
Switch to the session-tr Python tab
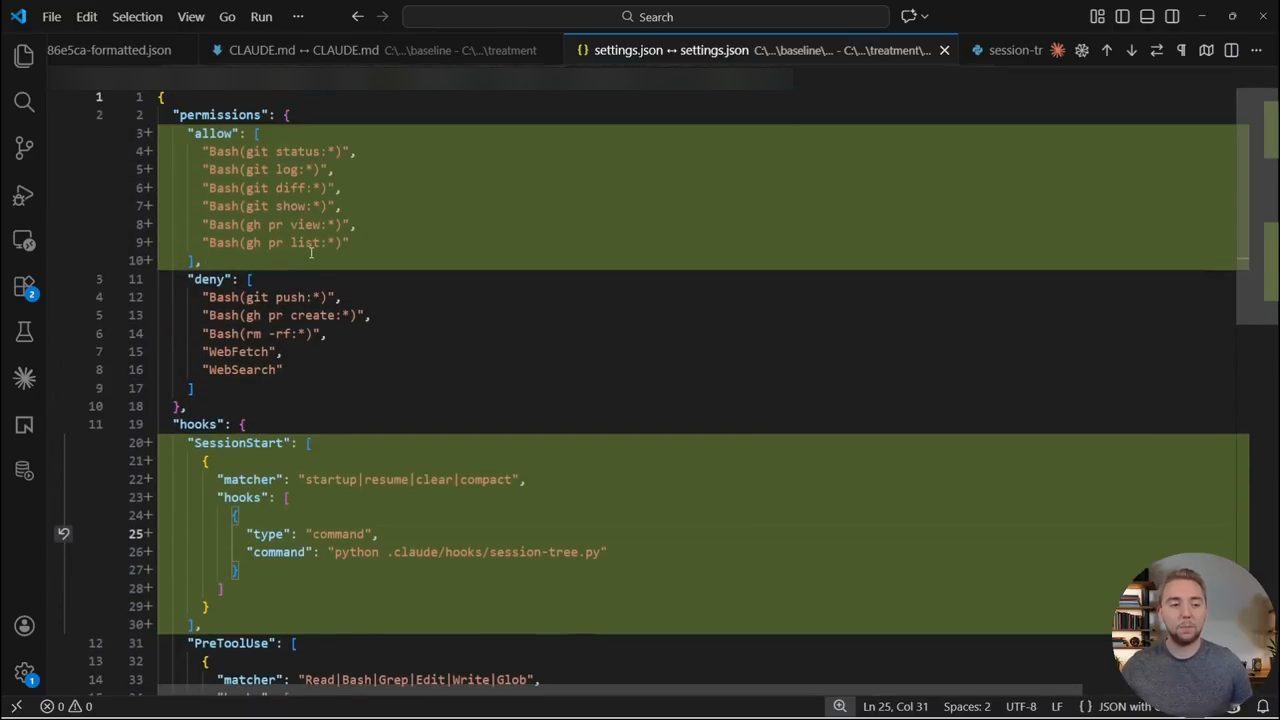[1006, 50]
